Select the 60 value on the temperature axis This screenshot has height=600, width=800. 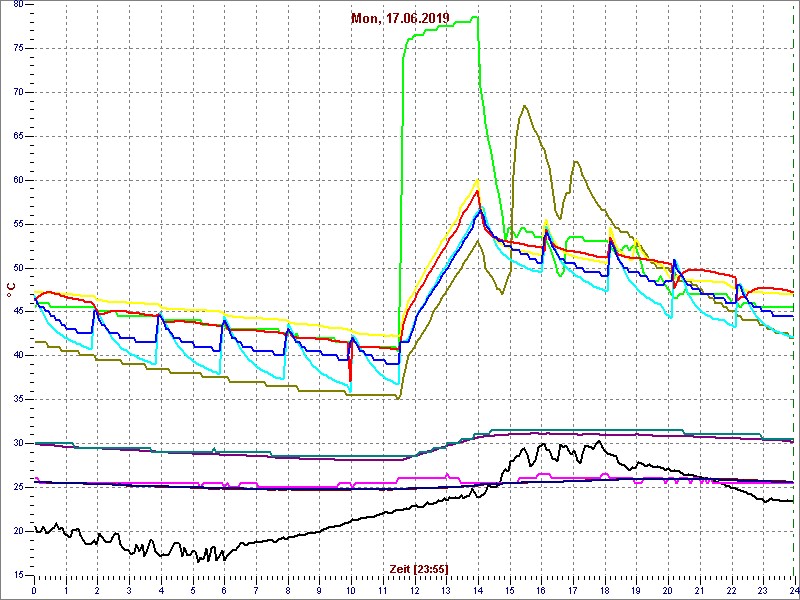[x=17, y=180]
